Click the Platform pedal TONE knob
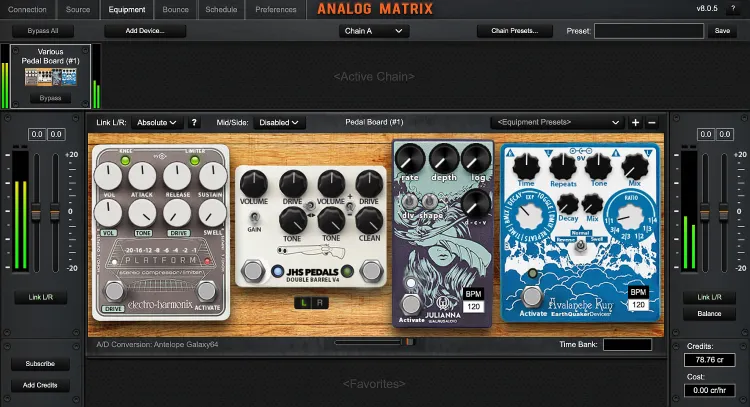Viewport: 750px width, 407px height. [x=143, y=213]
